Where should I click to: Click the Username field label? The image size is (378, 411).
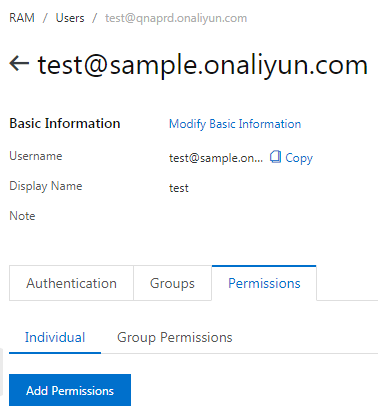[x=36, y=156]
